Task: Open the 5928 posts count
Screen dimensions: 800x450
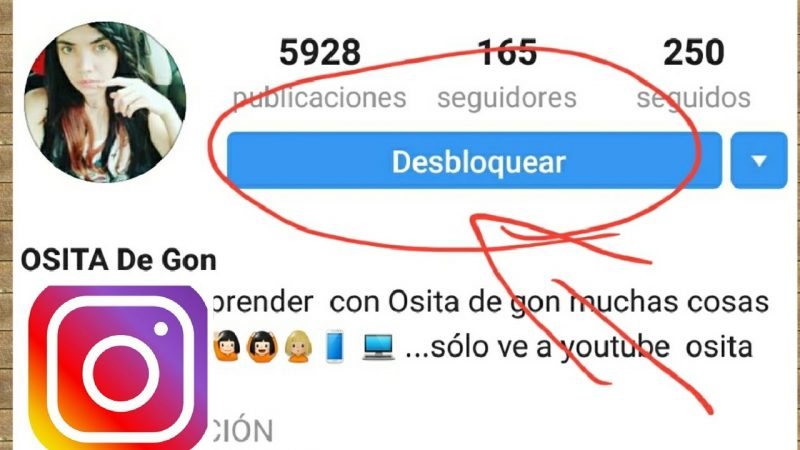Action: click(320, 52)
